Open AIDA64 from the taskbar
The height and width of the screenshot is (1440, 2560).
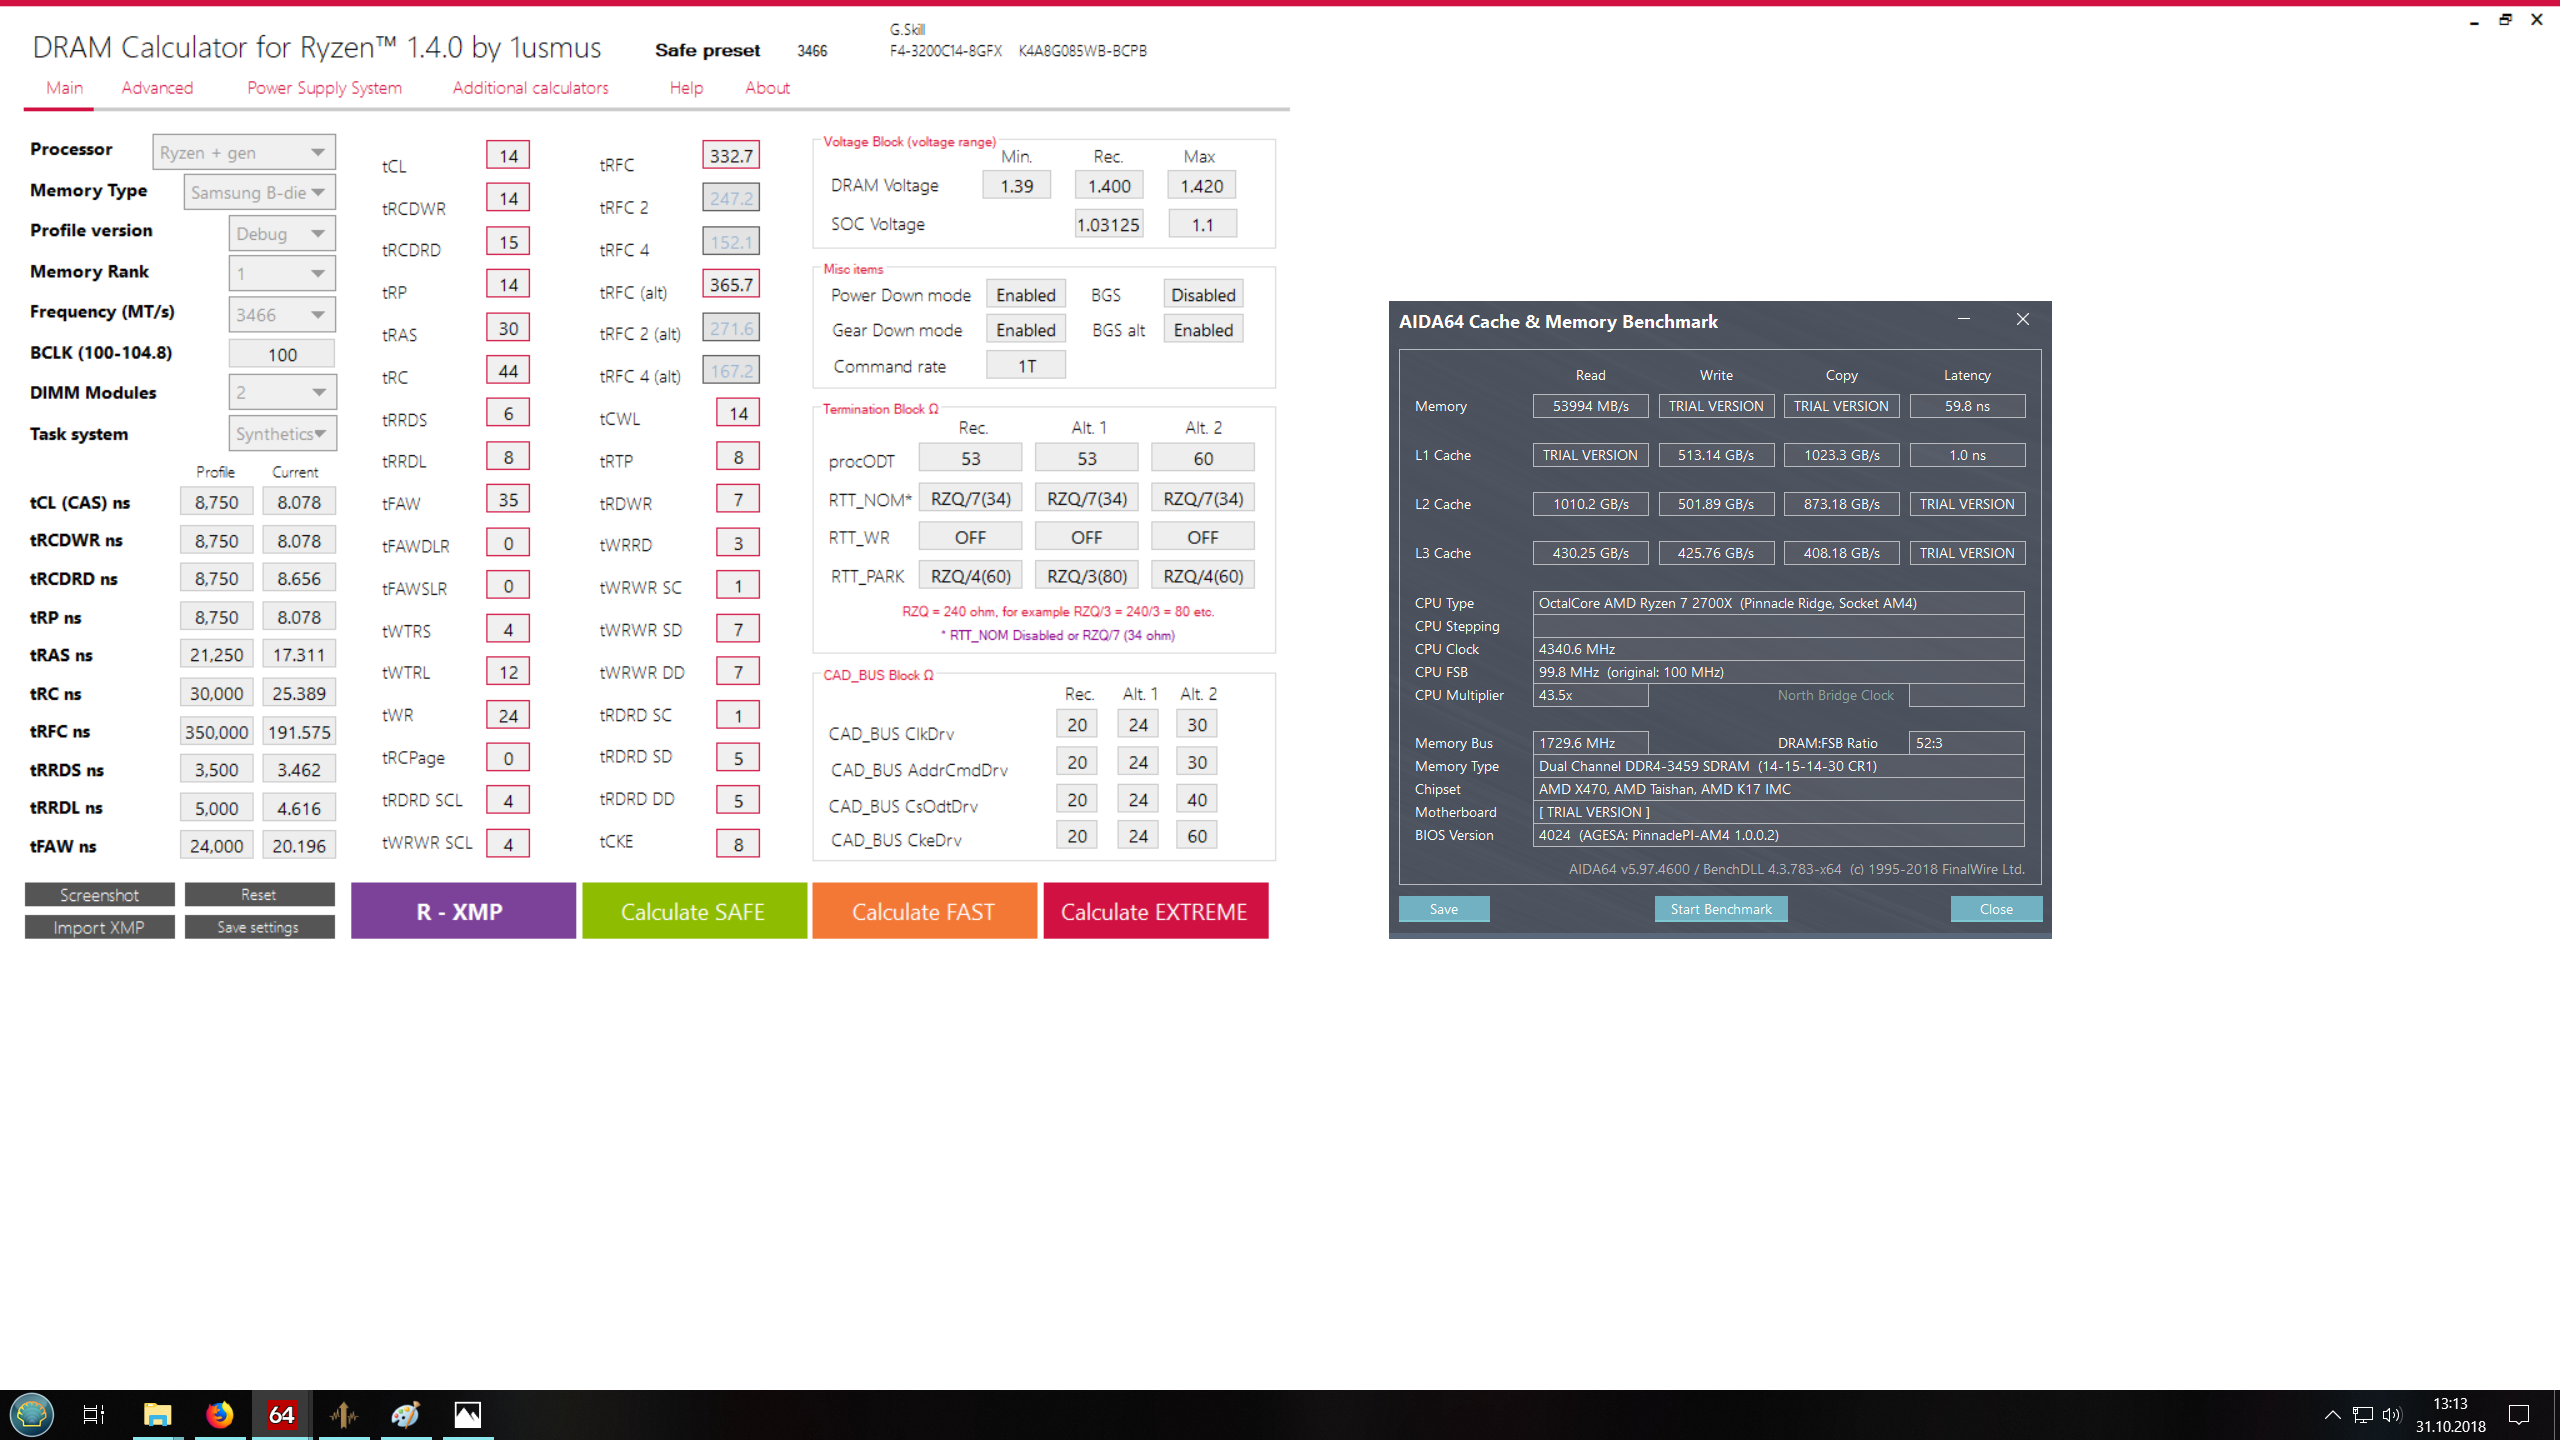(x=281, y=1414)
